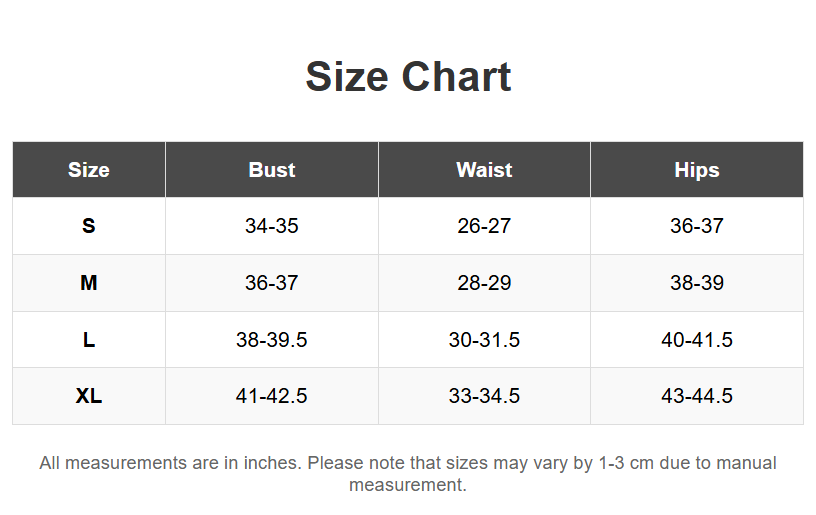Click the Waist column header
Image resolution: width=816 pixels, height=515 pixels.
pyautogui.click(x=484, y=170)
